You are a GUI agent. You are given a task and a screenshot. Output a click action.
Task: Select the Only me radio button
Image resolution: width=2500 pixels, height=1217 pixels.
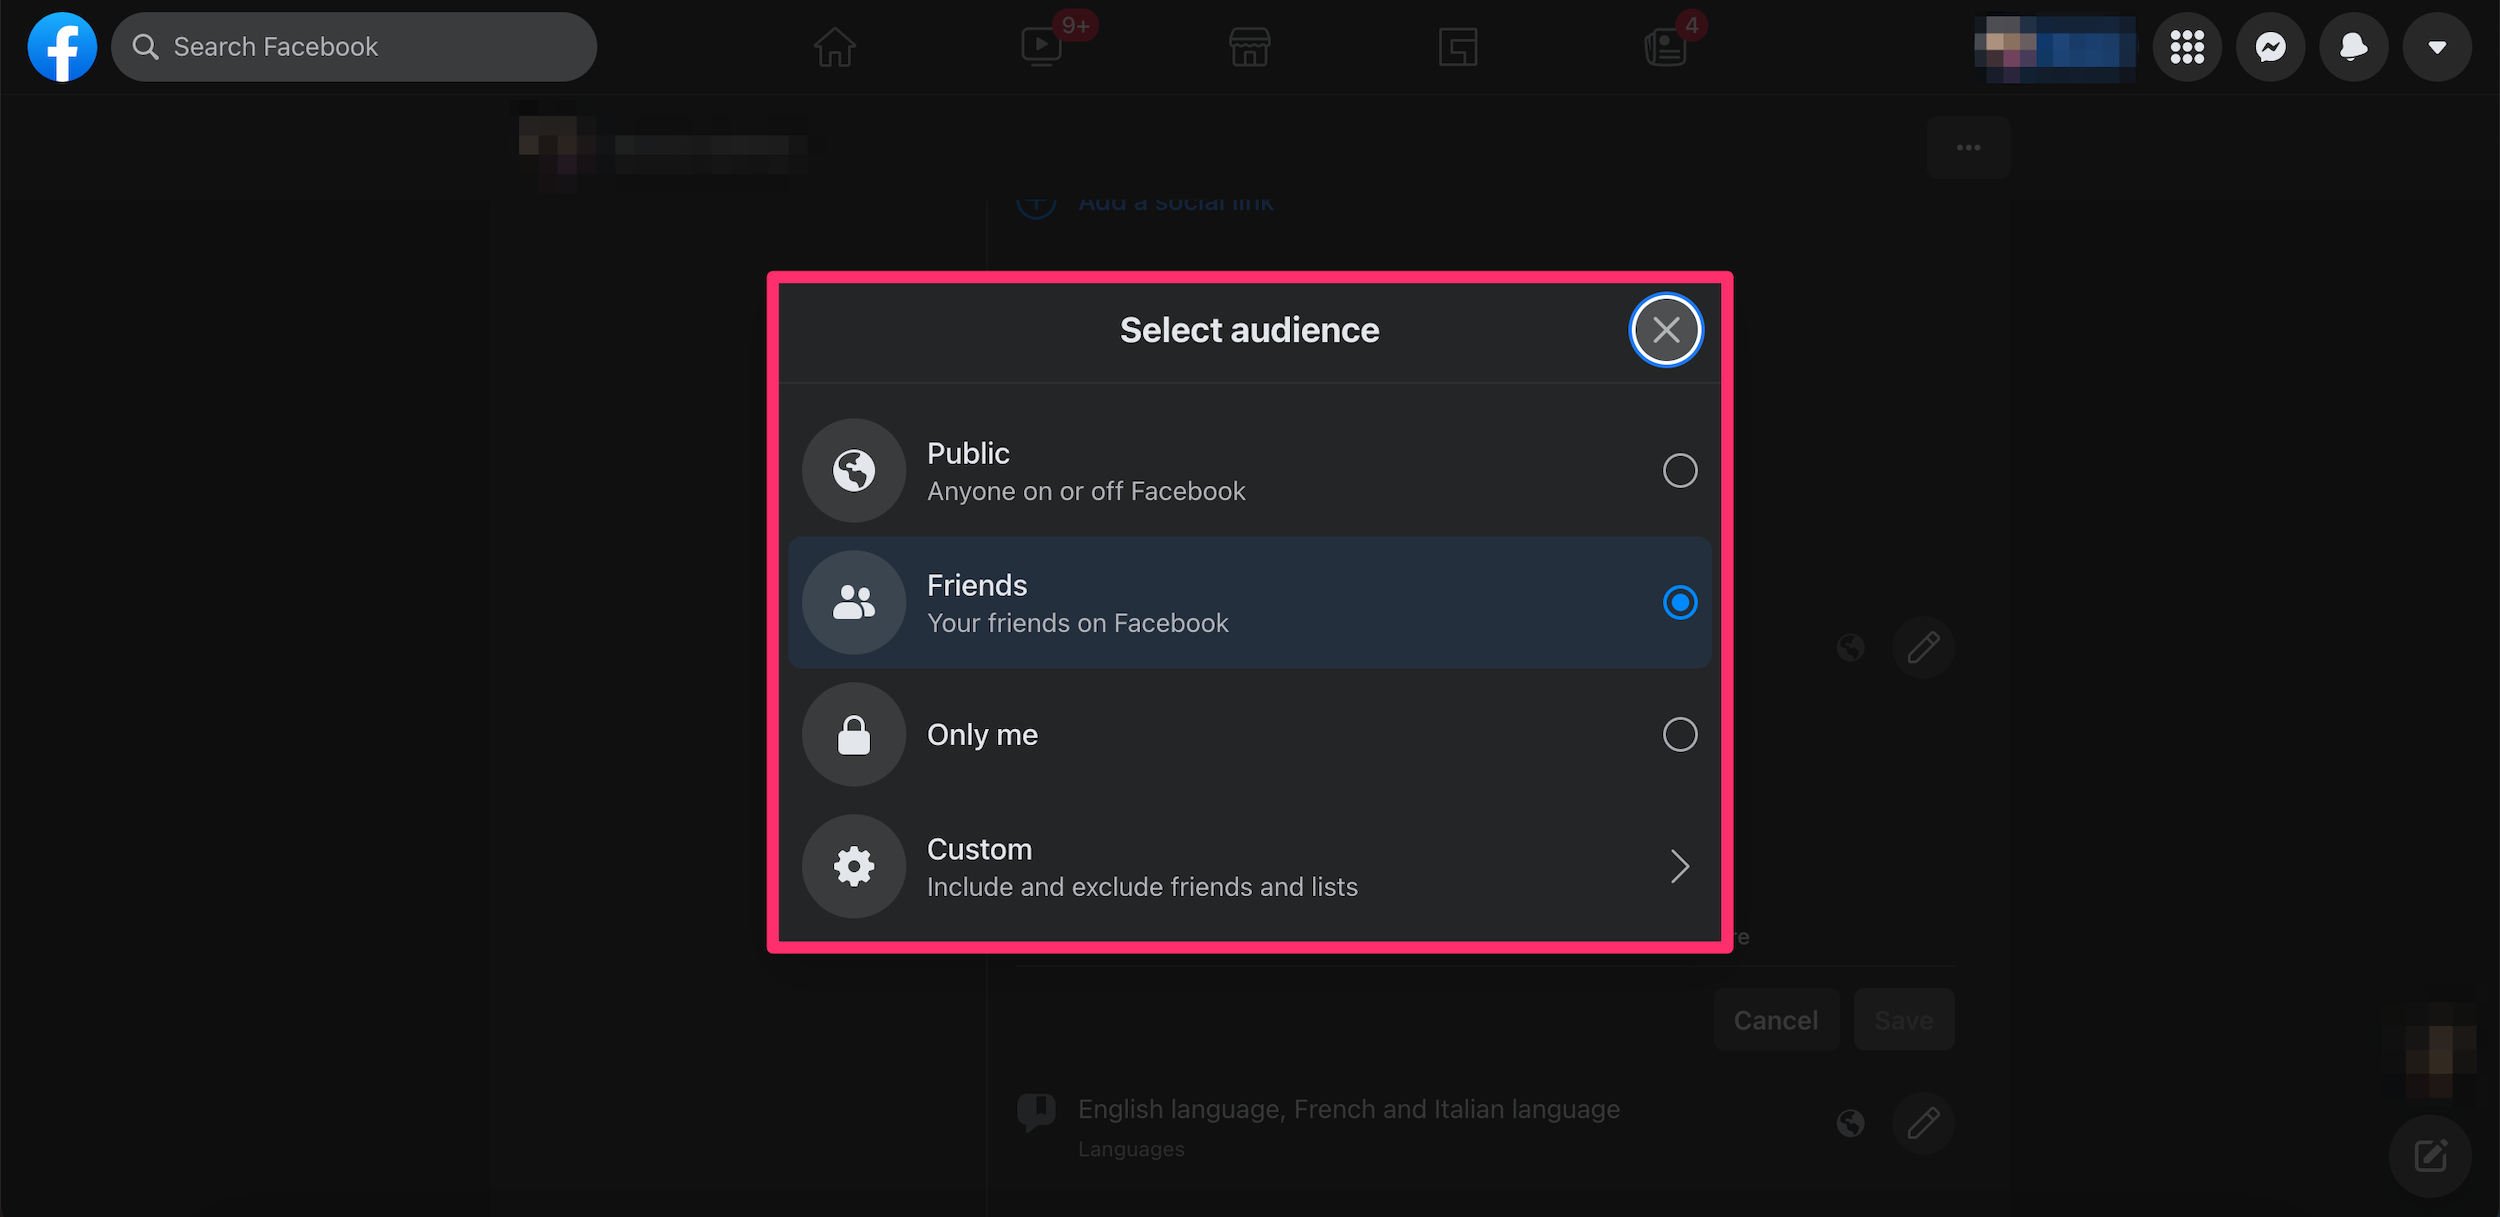1679,734
